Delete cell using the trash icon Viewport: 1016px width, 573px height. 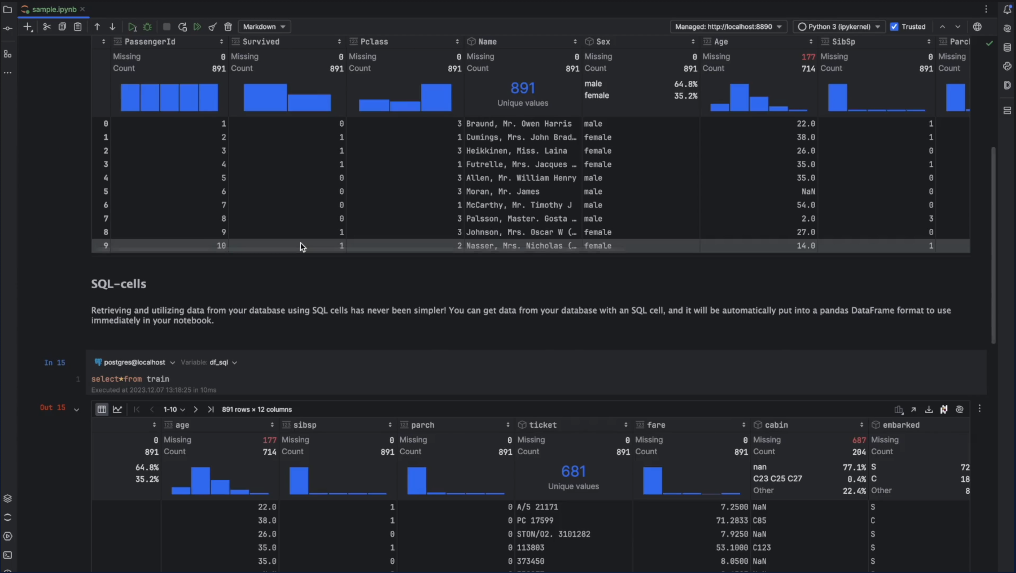click(228, 27)
